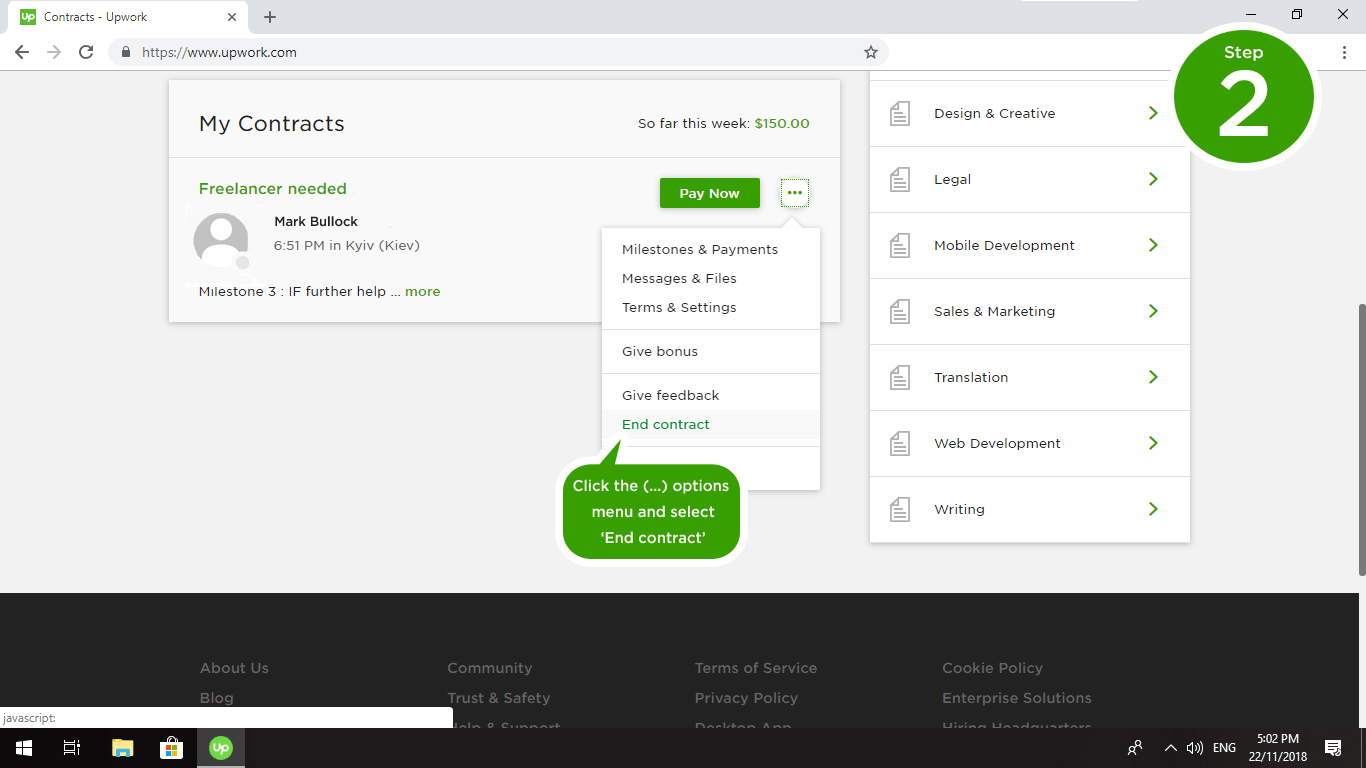Expand the Mobile Development category arrow
This screenshot has width=1366, height=768.
pyautogui.click(x=1153, y=245)
